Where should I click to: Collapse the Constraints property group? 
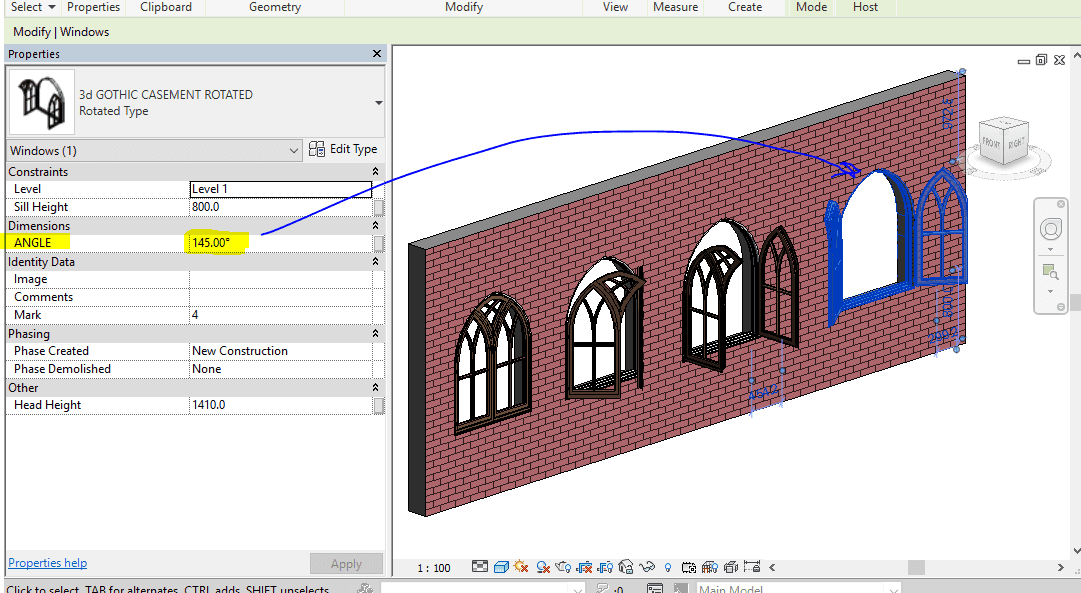[x=376, y=172]
